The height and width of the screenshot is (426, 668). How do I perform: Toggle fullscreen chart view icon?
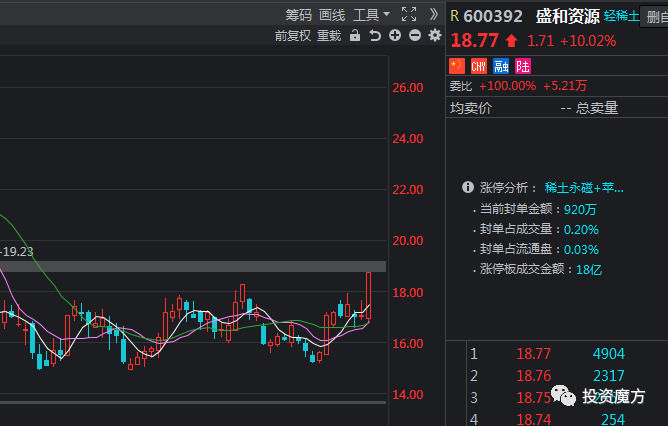click(409, 14)
